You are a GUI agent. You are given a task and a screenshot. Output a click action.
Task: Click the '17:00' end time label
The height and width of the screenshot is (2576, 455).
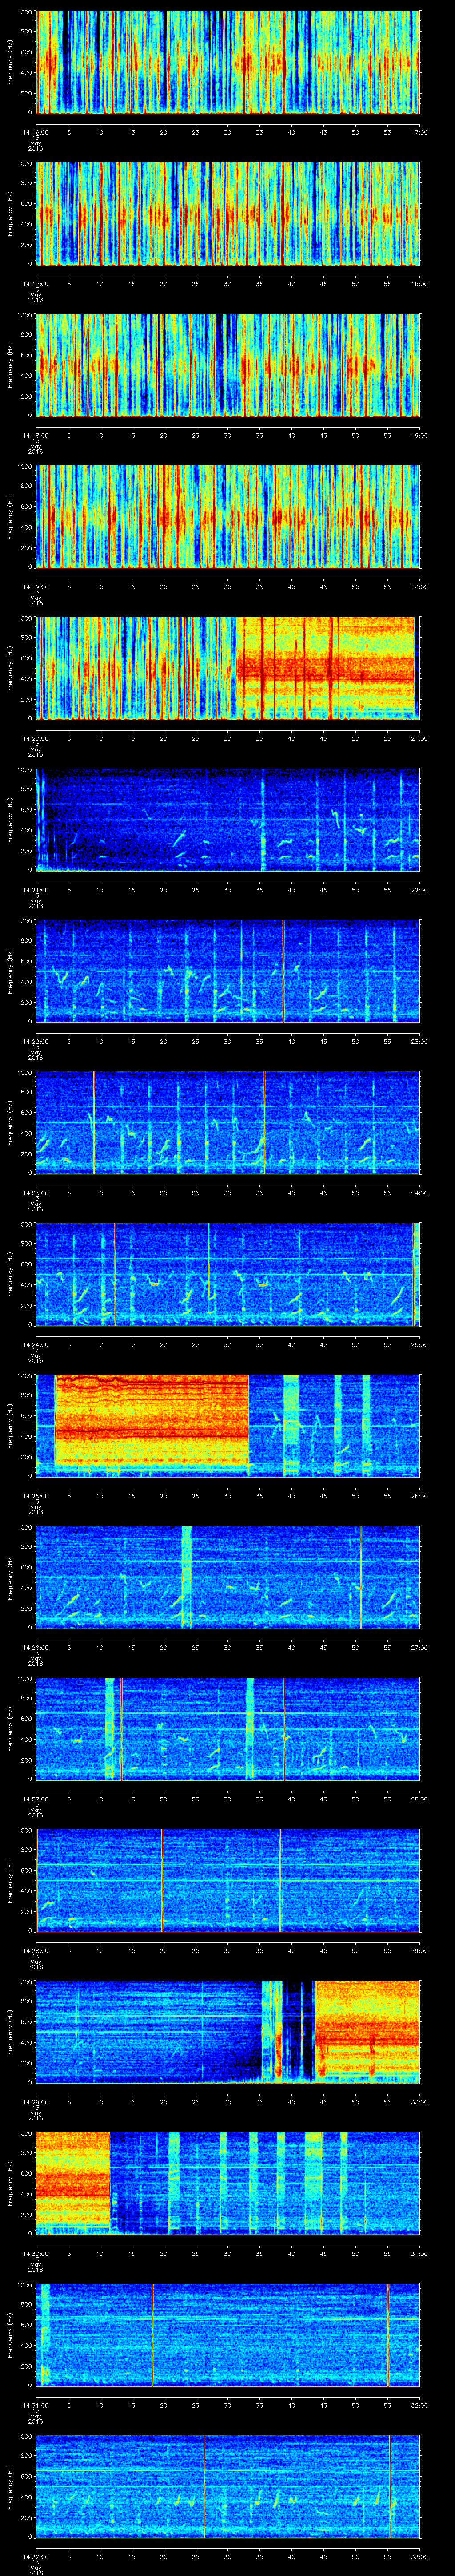(419, 132)
